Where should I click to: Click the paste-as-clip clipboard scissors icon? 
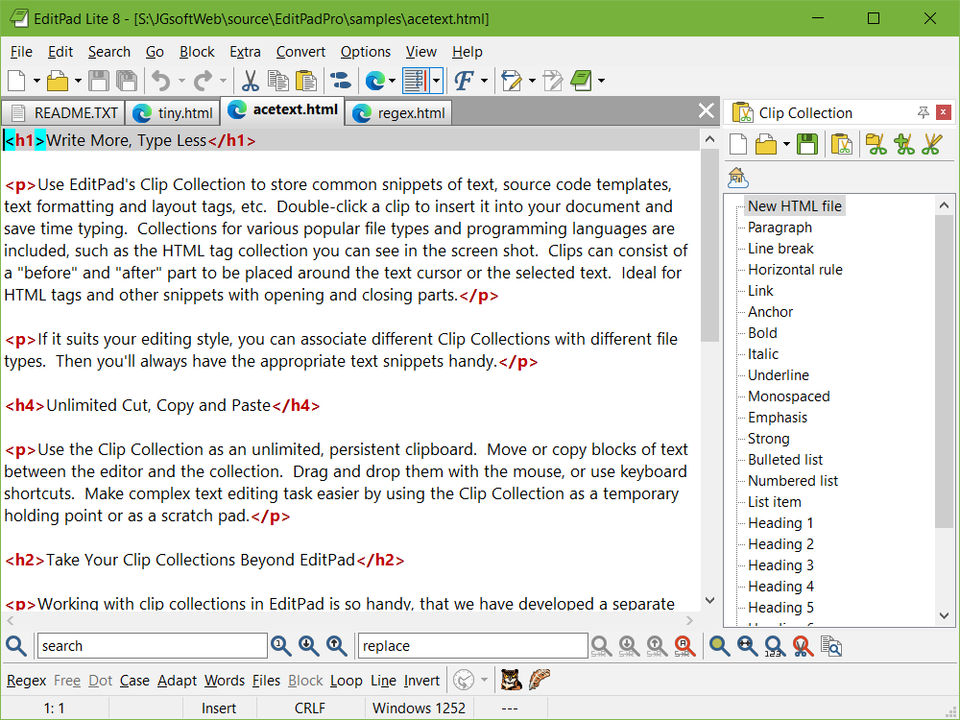tap(842, 144)
